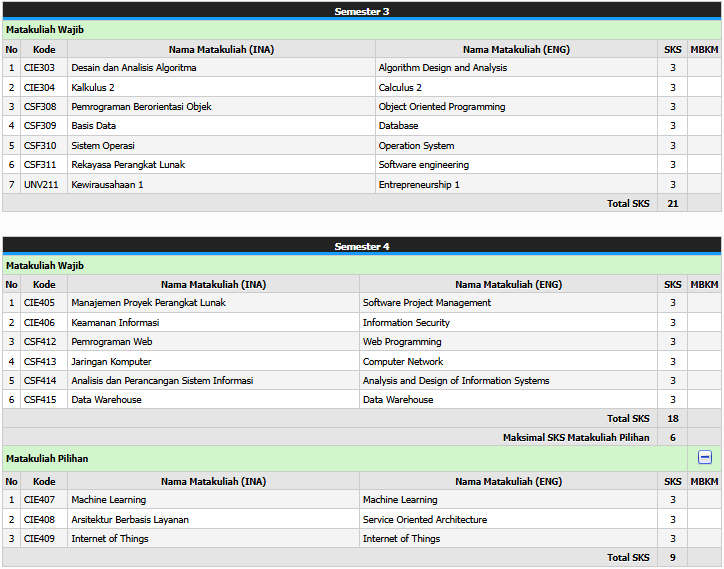The height and width of the screenshot is (569, 724).
Task: Click the Pemrograman Web course name
Action: [x=111, y=342]
